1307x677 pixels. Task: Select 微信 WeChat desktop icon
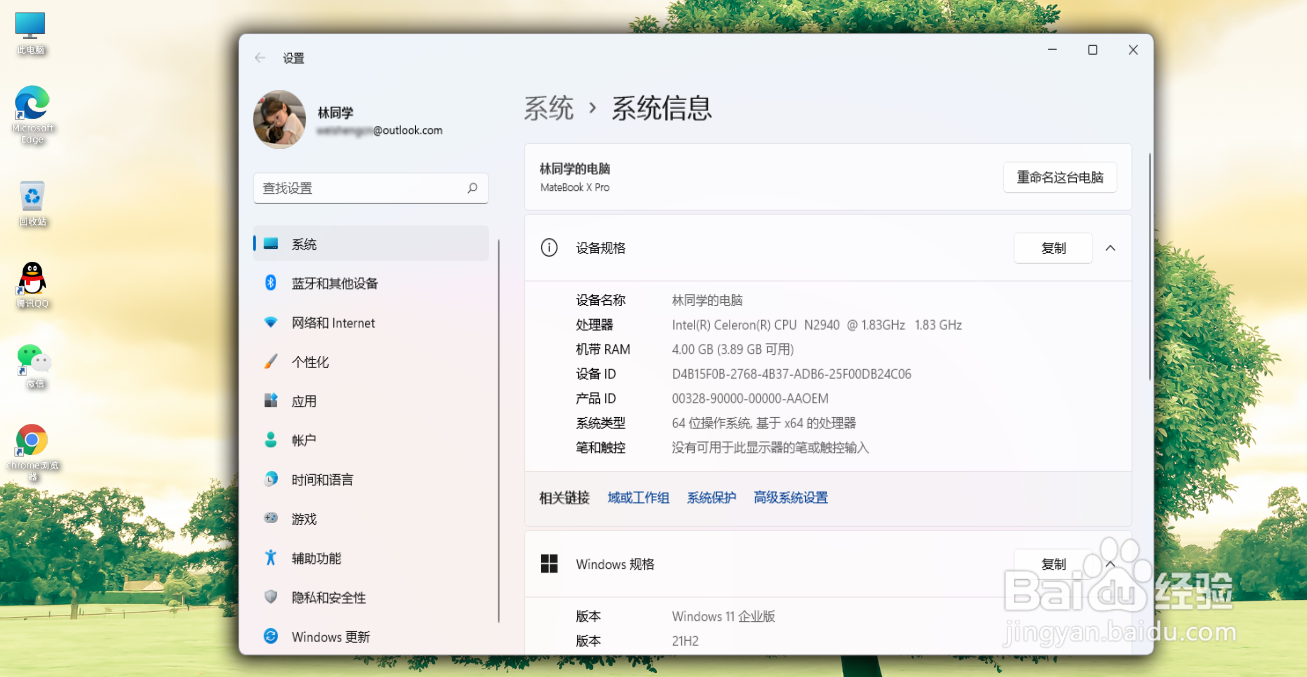click(x=34, y=365)
